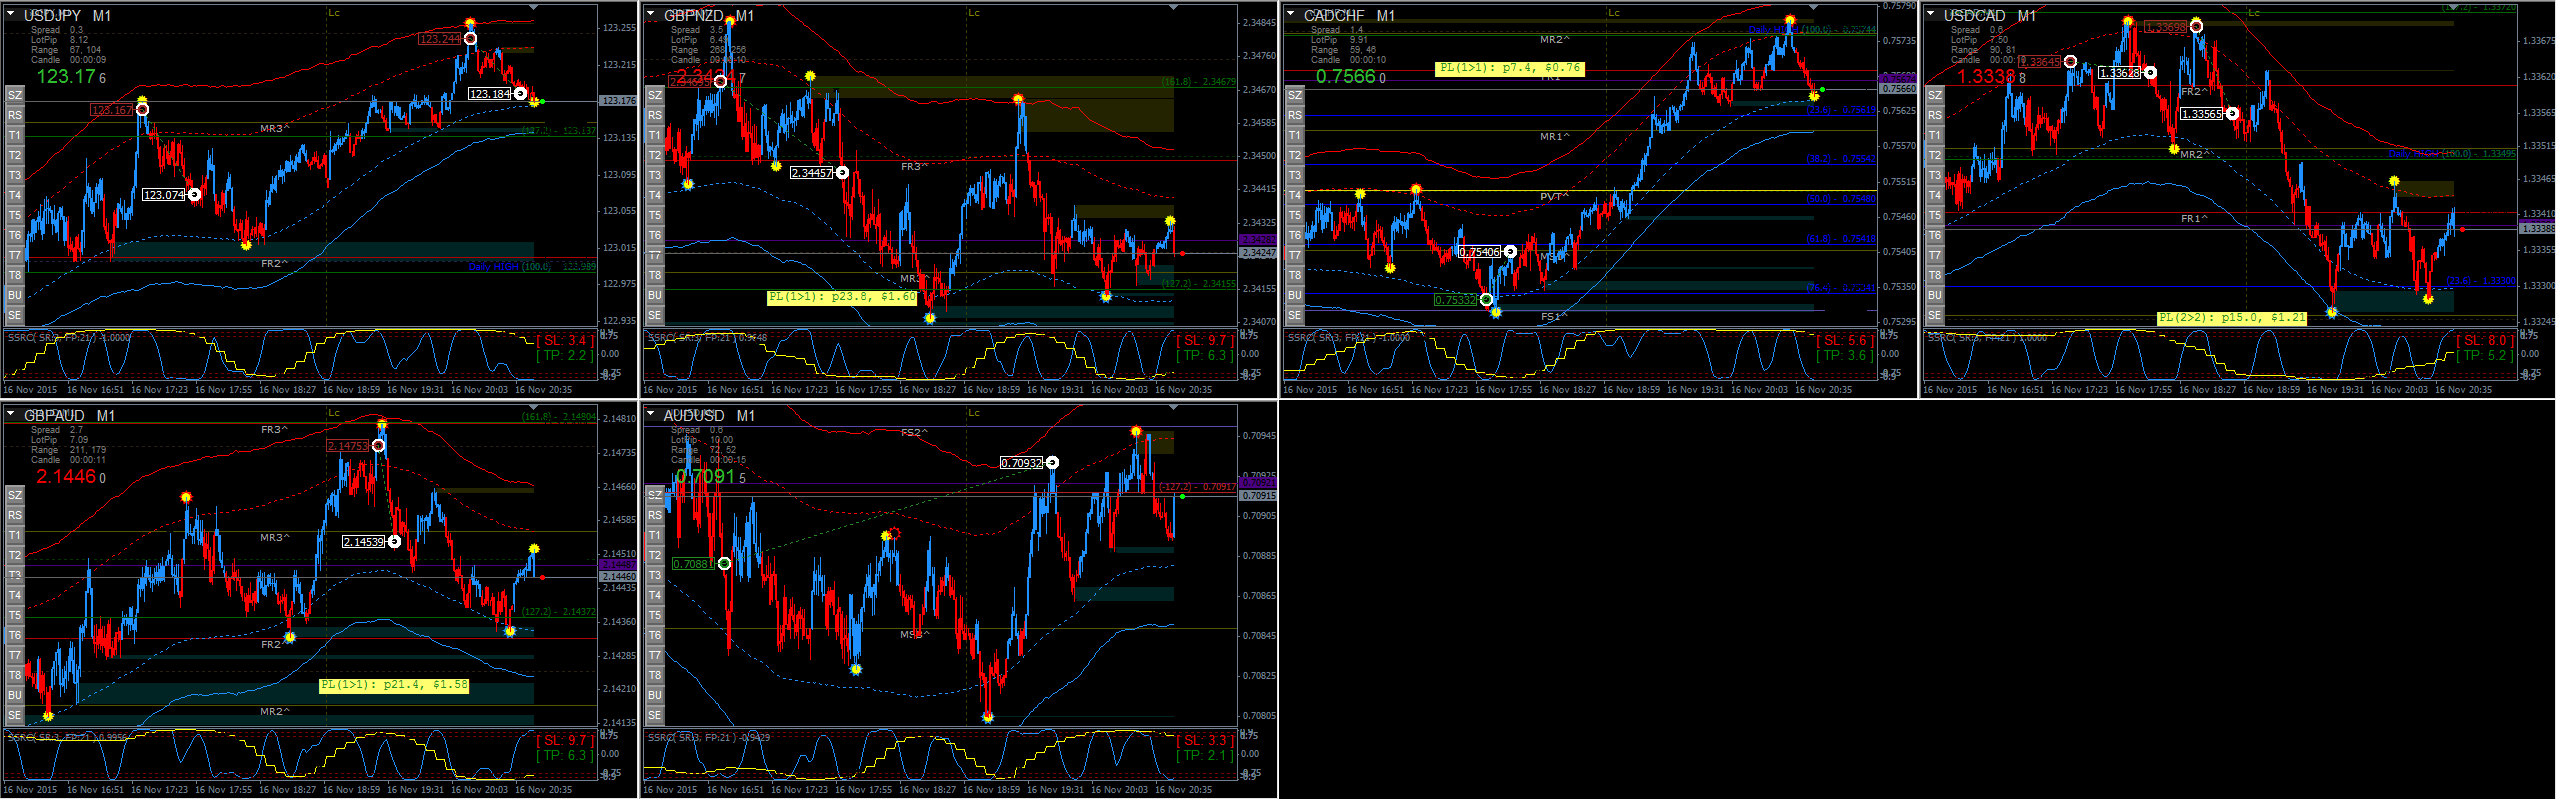
Task: Click the SZ button on the USDJPY chart
Action: pyautogui.click(x=15, y=95)
